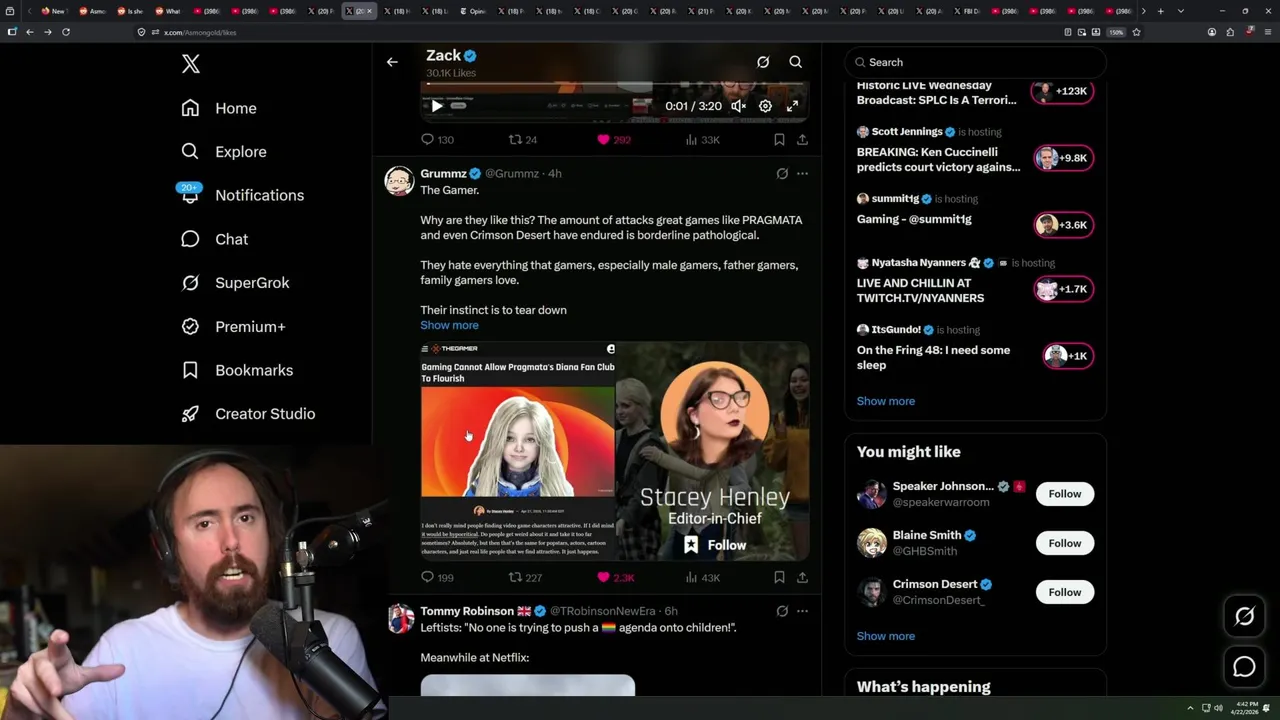This screenshot has height=720, width=1280.
Task: Open Grummz's profile avatar
Action: coord(400,181)
